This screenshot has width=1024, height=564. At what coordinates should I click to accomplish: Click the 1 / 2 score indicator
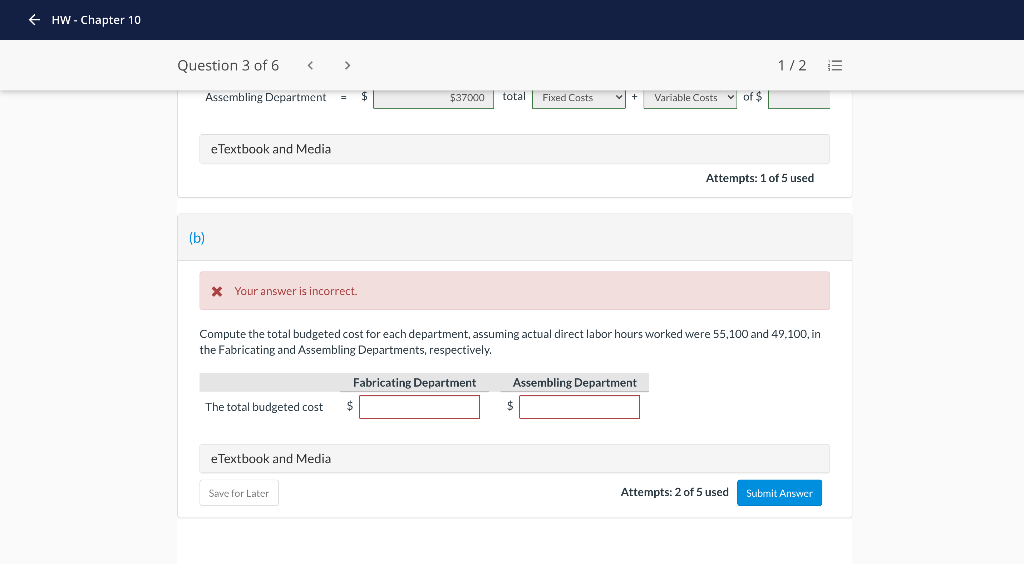tap(792, 65)
